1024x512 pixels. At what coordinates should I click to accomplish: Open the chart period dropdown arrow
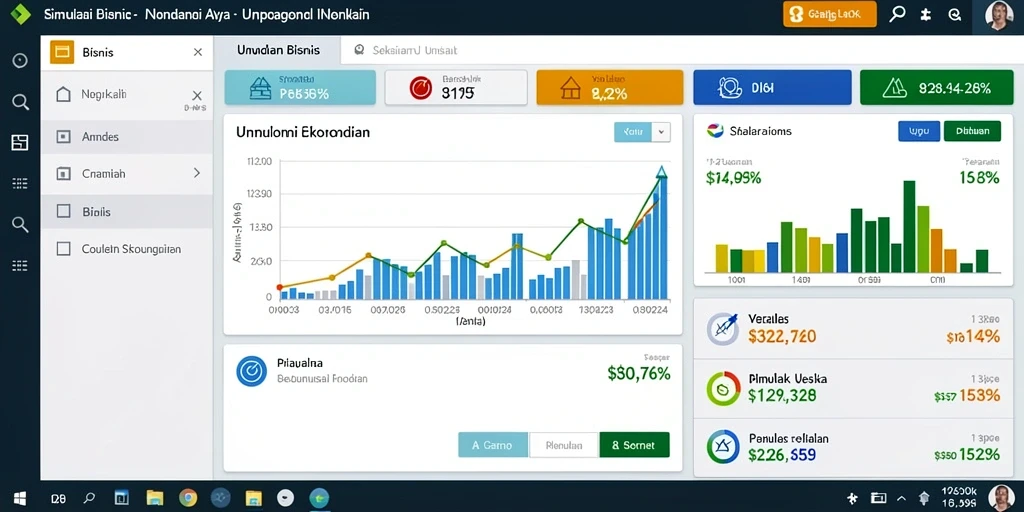[662, 132]
